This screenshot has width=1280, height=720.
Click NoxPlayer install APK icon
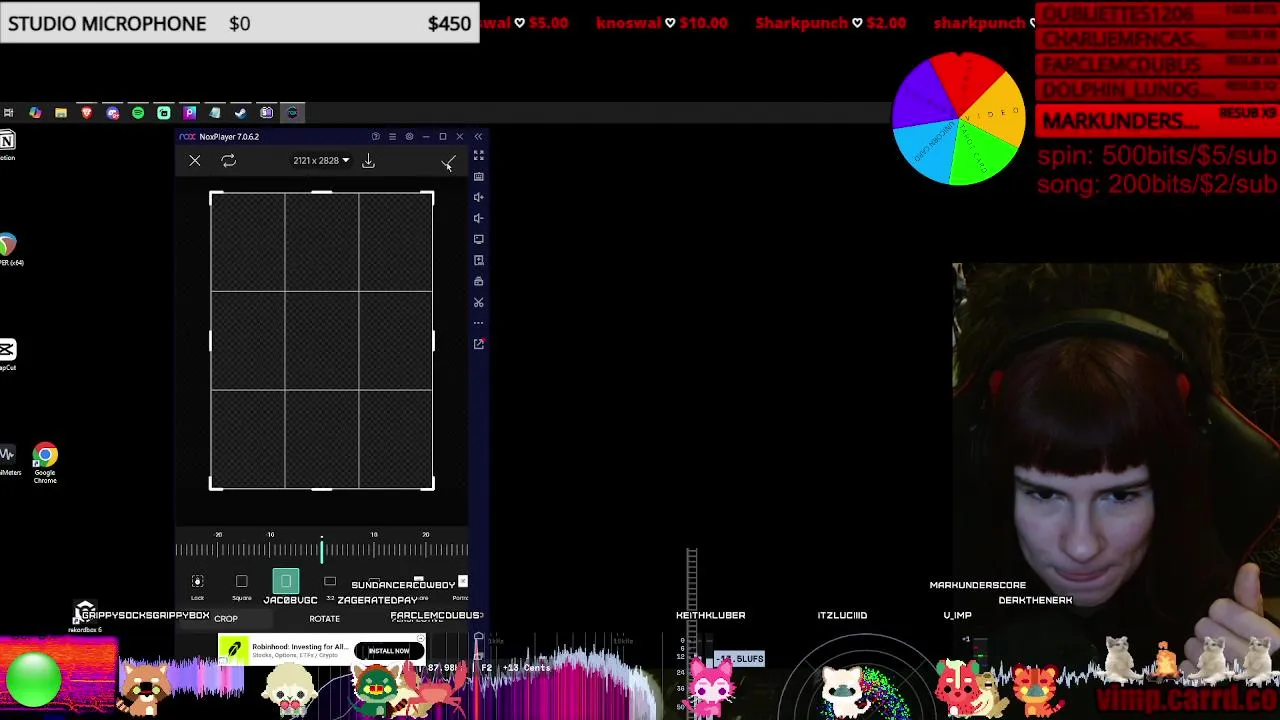(478, 260)
